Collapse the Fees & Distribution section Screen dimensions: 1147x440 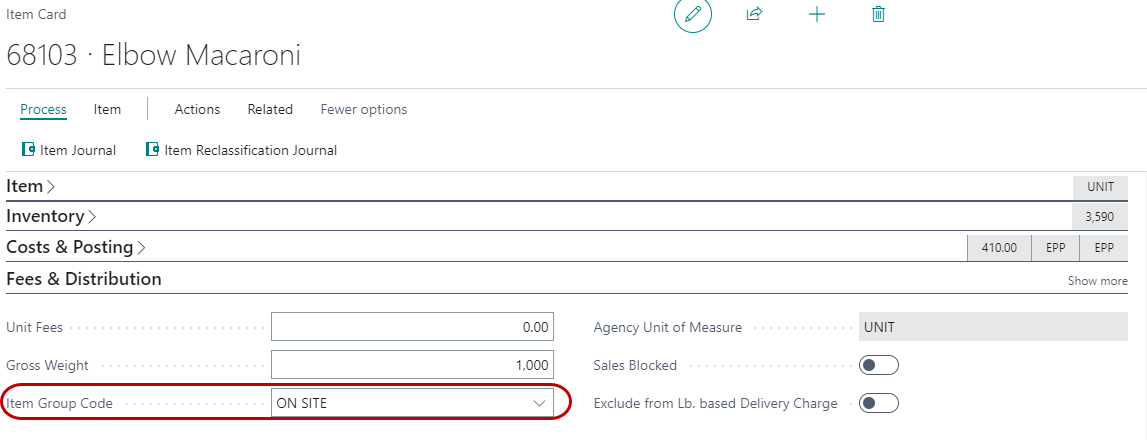(84, 279)
